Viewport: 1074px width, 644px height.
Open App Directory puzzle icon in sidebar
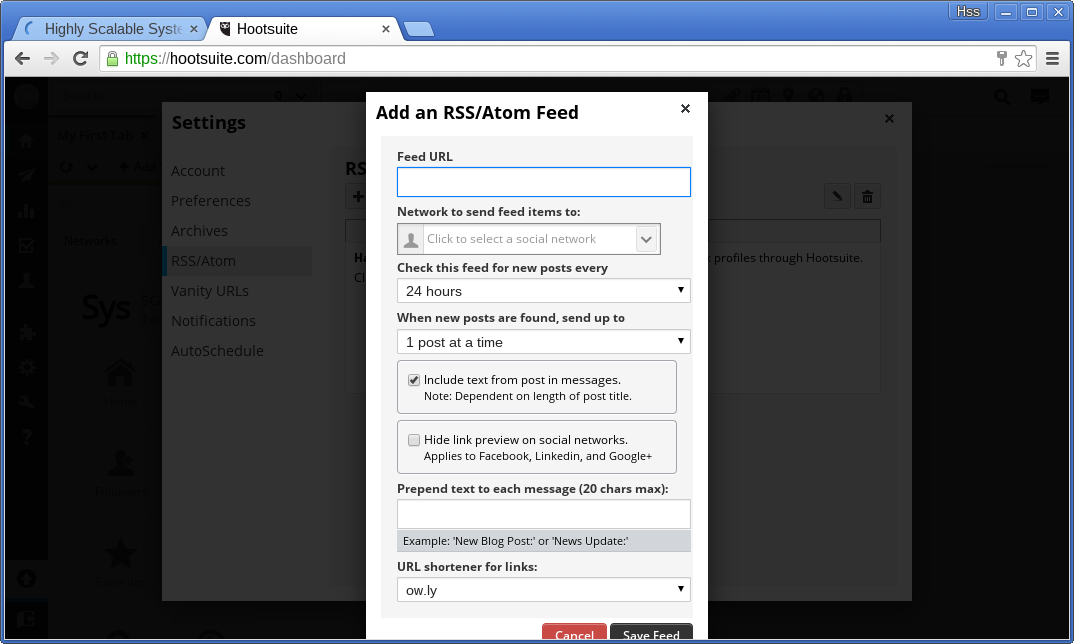click(26, 333)
